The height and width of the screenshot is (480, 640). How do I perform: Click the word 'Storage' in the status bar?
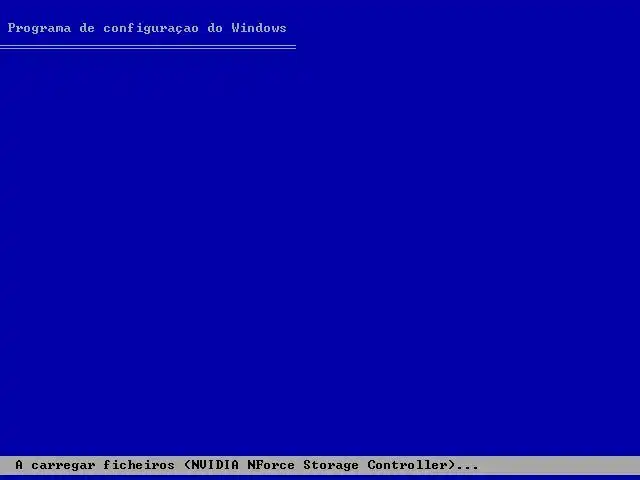point(331,465)
